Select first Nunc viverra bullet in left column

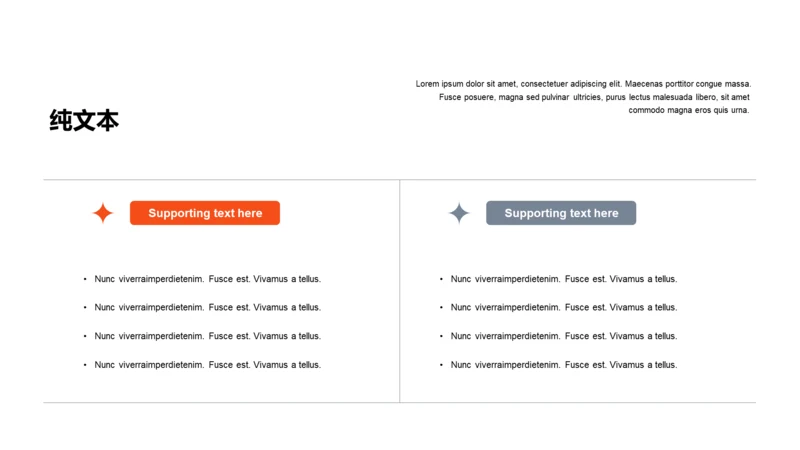coord(203,279)
